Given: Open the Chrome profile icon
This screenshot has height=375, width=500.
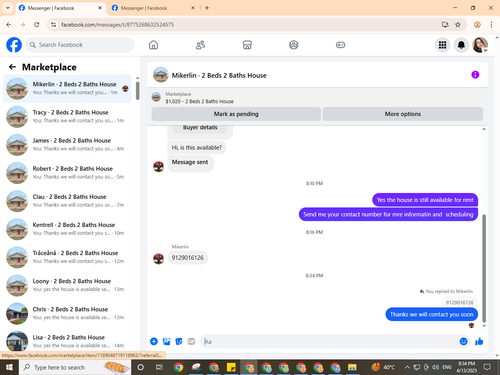Looking at the screenshot, I should point(477,24).
